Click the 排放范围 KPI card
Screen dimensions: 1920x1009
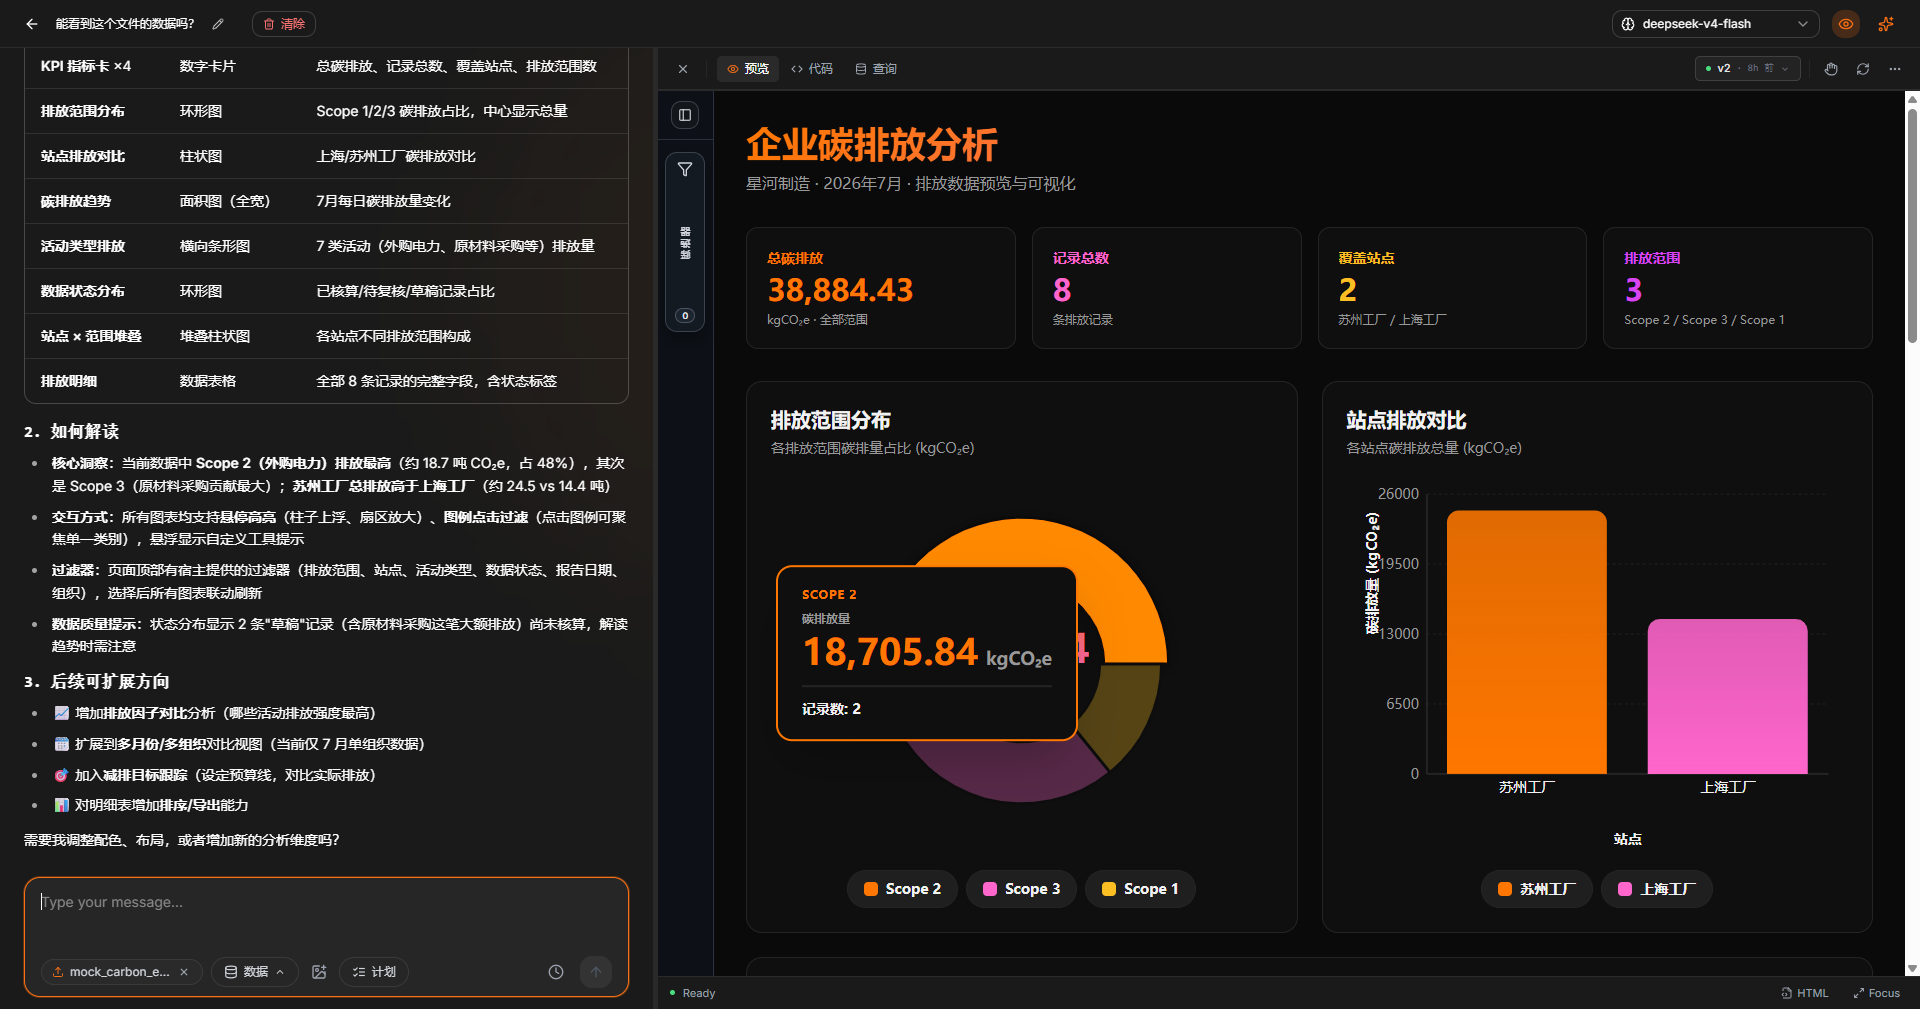tap(1737, 288)
